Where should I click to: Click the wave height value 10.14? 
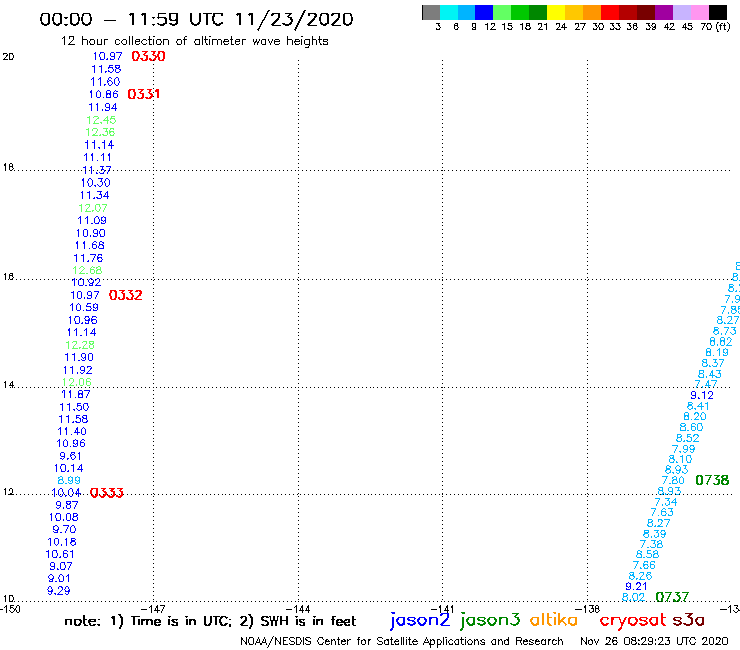pos(68,468)
